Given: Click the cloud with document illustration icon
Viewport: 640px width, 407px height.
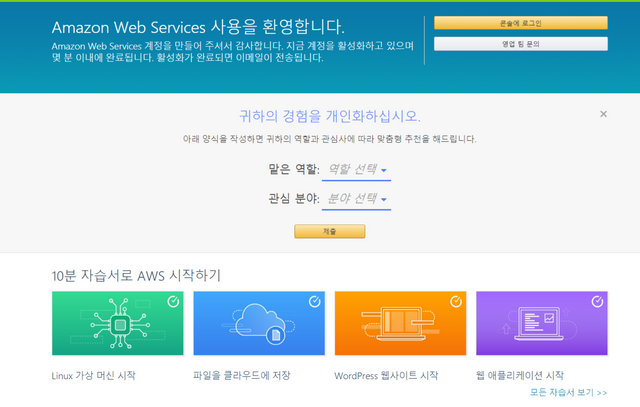Looking at the screenshot, I should pos(261,324).
